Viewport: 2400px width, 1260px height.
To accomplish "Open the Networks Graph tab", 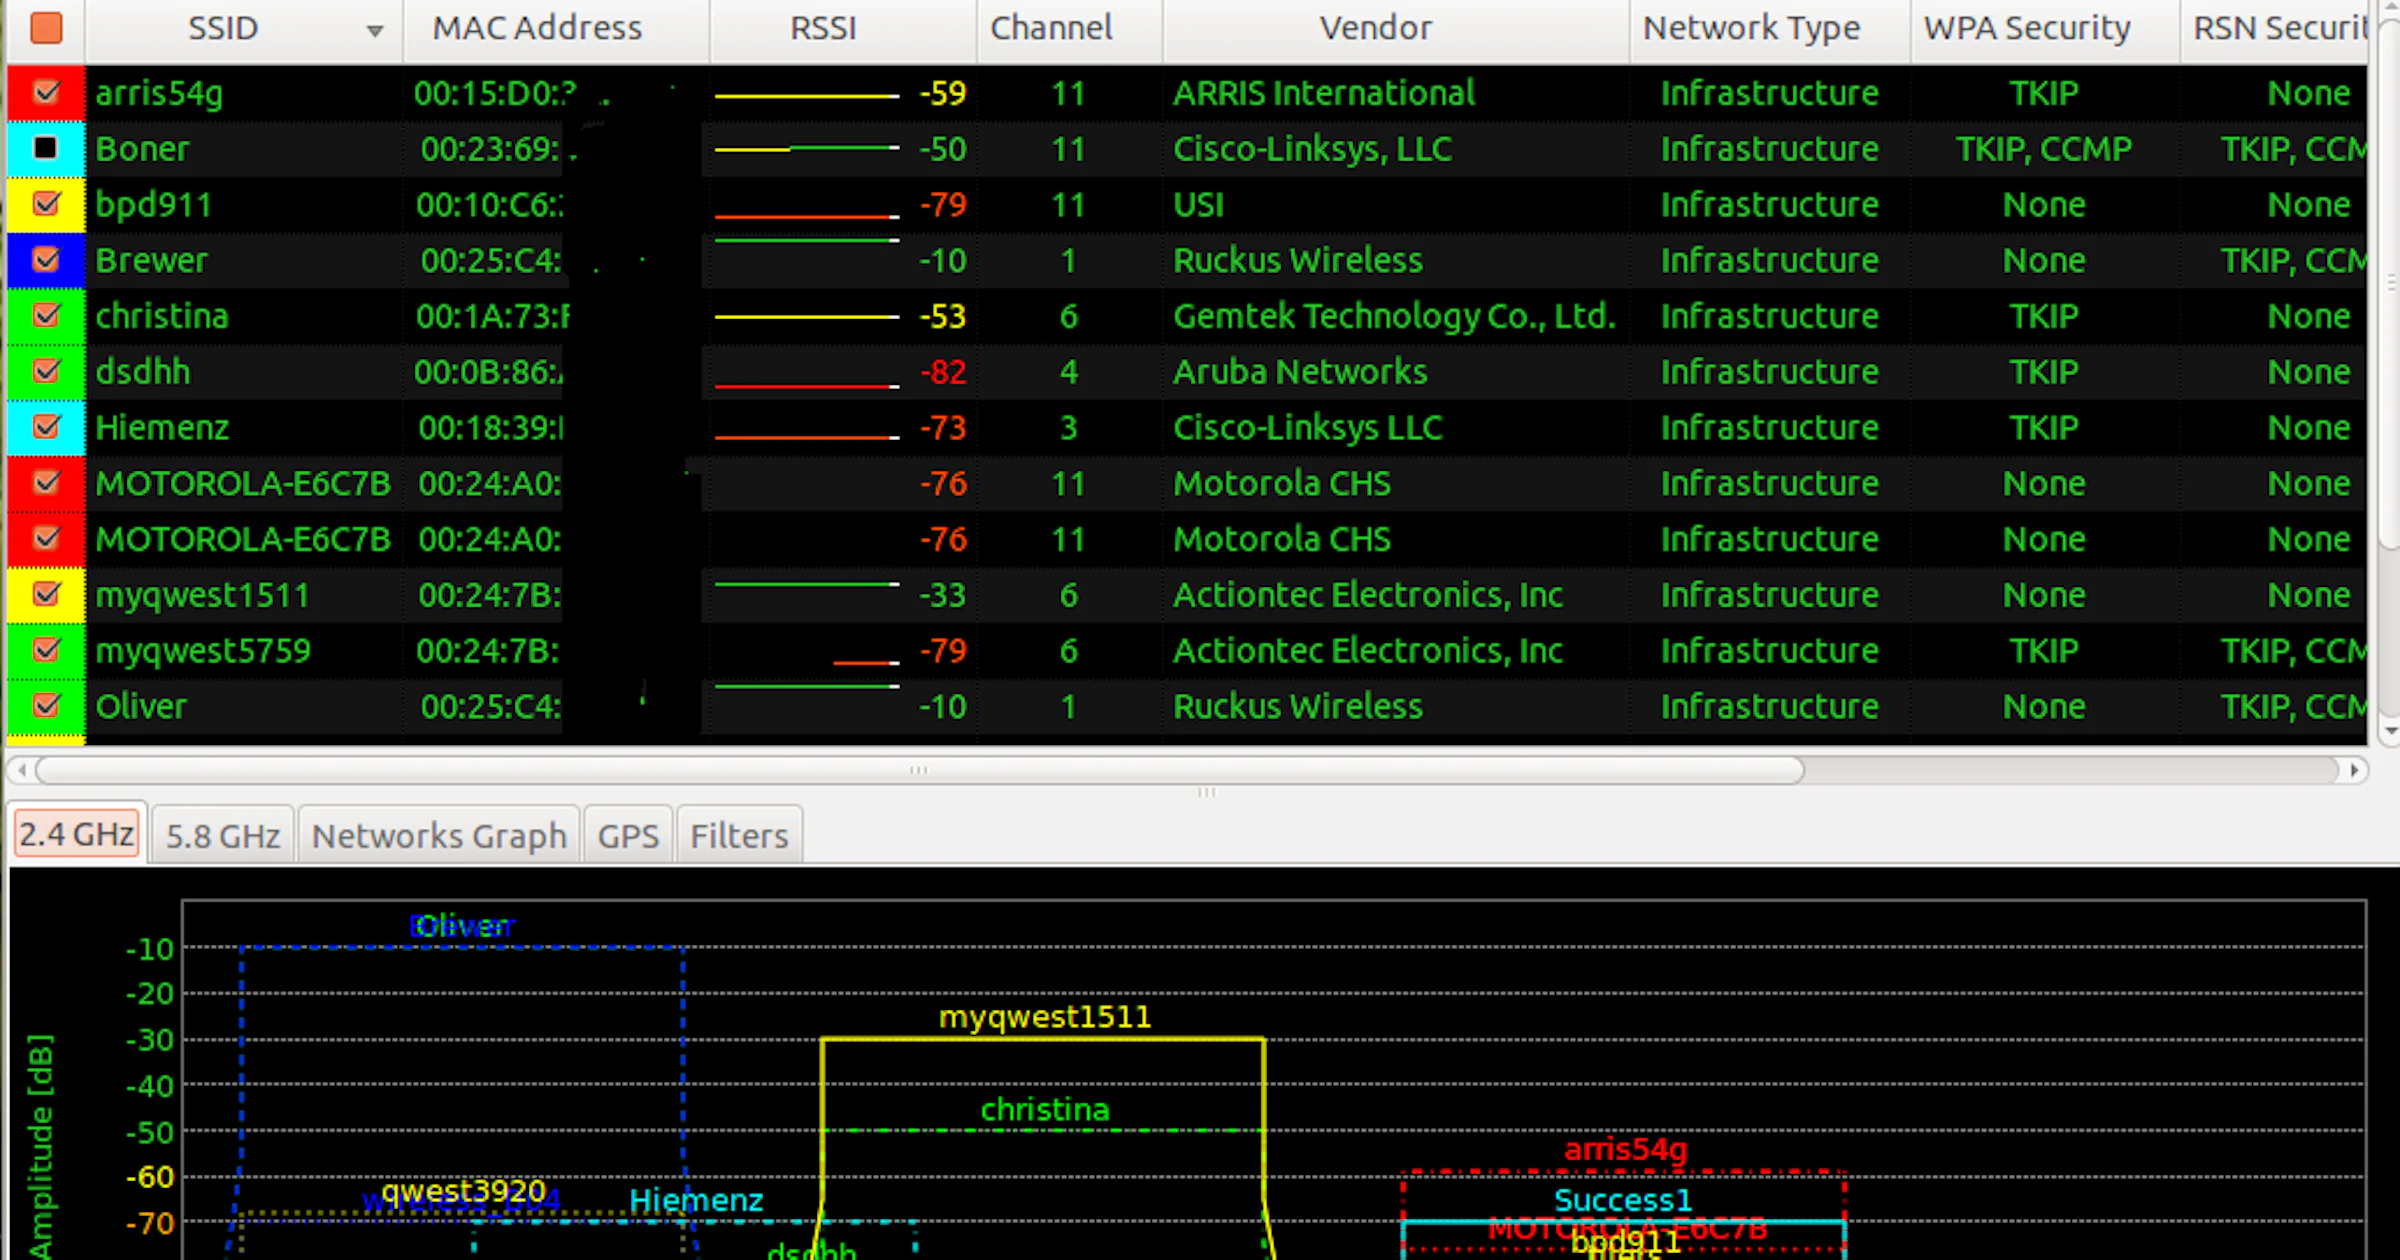I will 439,835.
